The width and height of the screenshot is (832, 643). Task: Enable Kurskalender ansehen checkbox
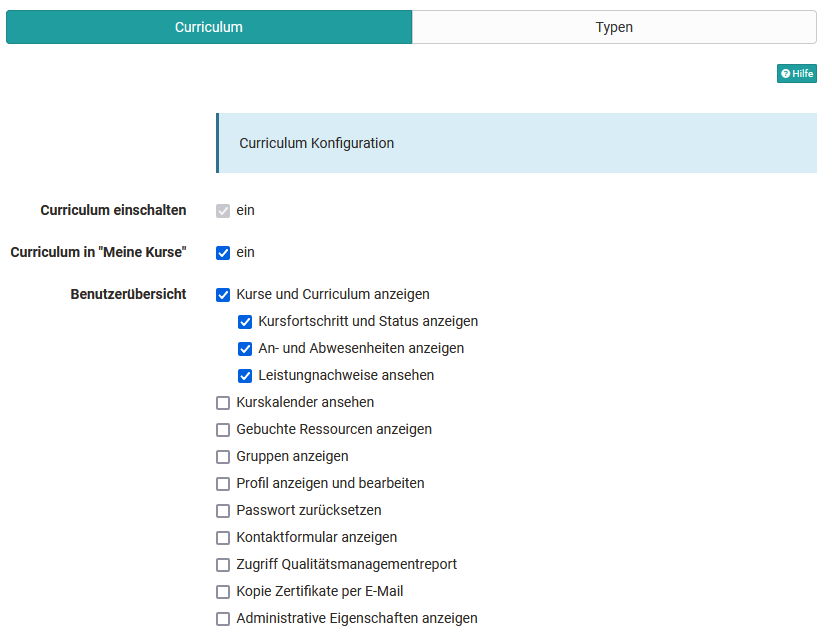click(223, 403)
